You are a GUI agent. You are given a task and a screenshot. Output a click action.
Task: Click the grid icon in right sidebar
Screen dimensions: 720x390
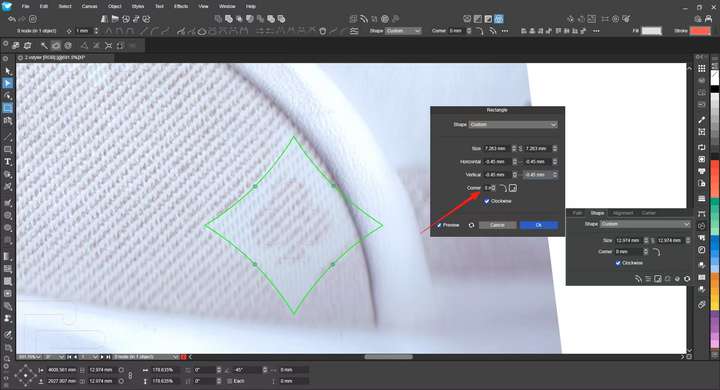pos(702,68)
